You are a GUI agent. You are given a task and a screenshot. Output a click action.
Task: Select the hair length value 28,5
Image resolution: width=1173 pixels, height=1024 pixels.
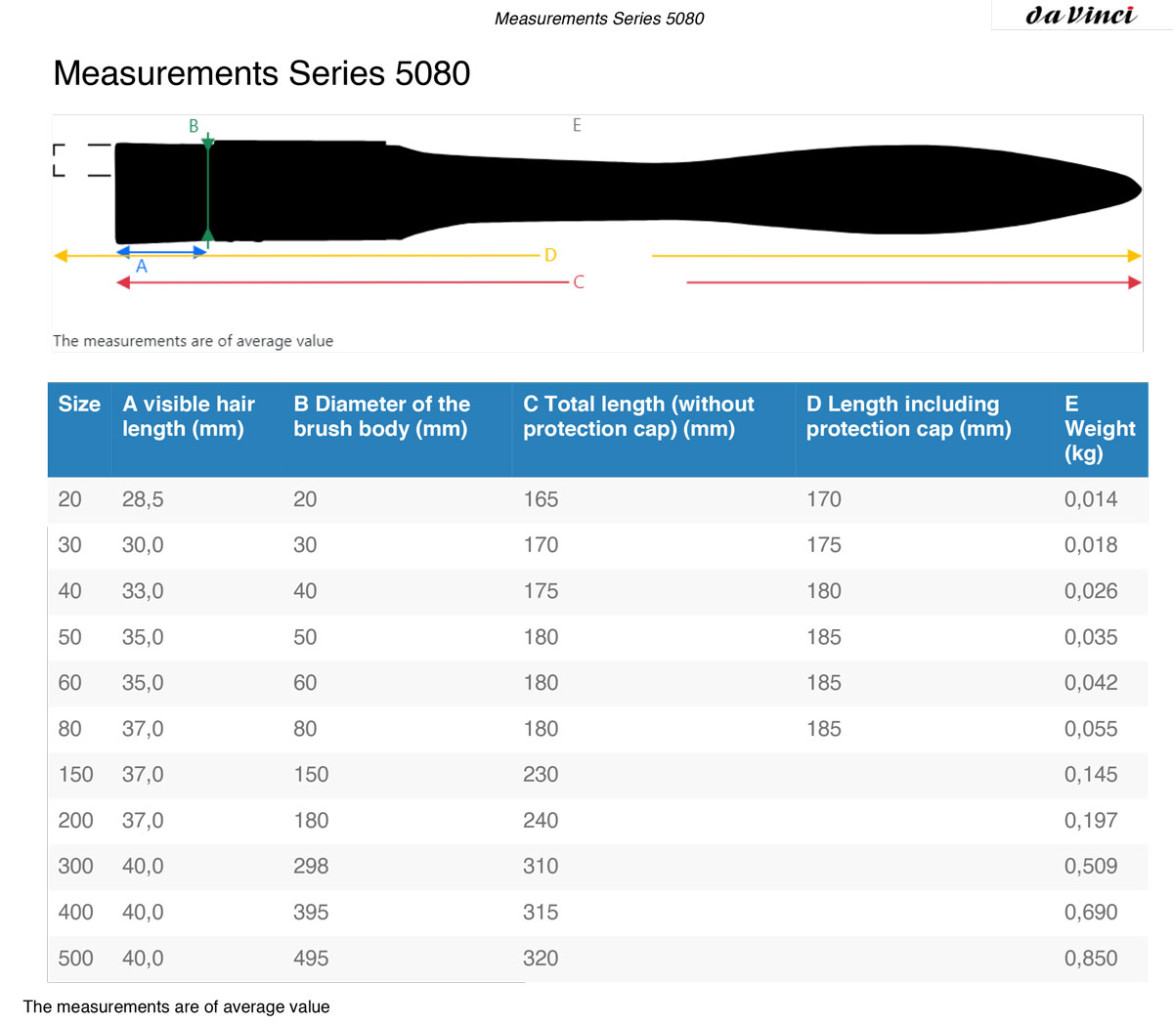[x=143, y=499]
